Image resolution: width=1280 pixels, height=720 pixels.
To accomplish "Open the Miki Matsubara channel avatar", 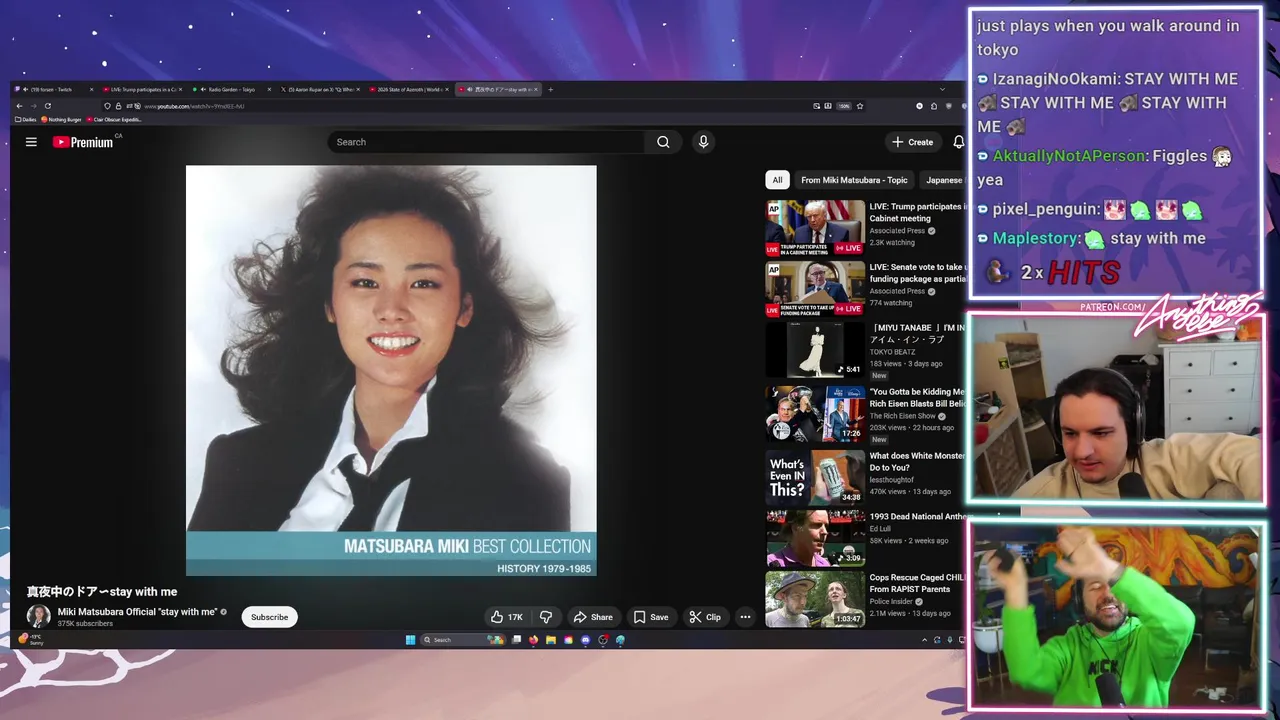I will pyautogui.click(x=39, y=617).
